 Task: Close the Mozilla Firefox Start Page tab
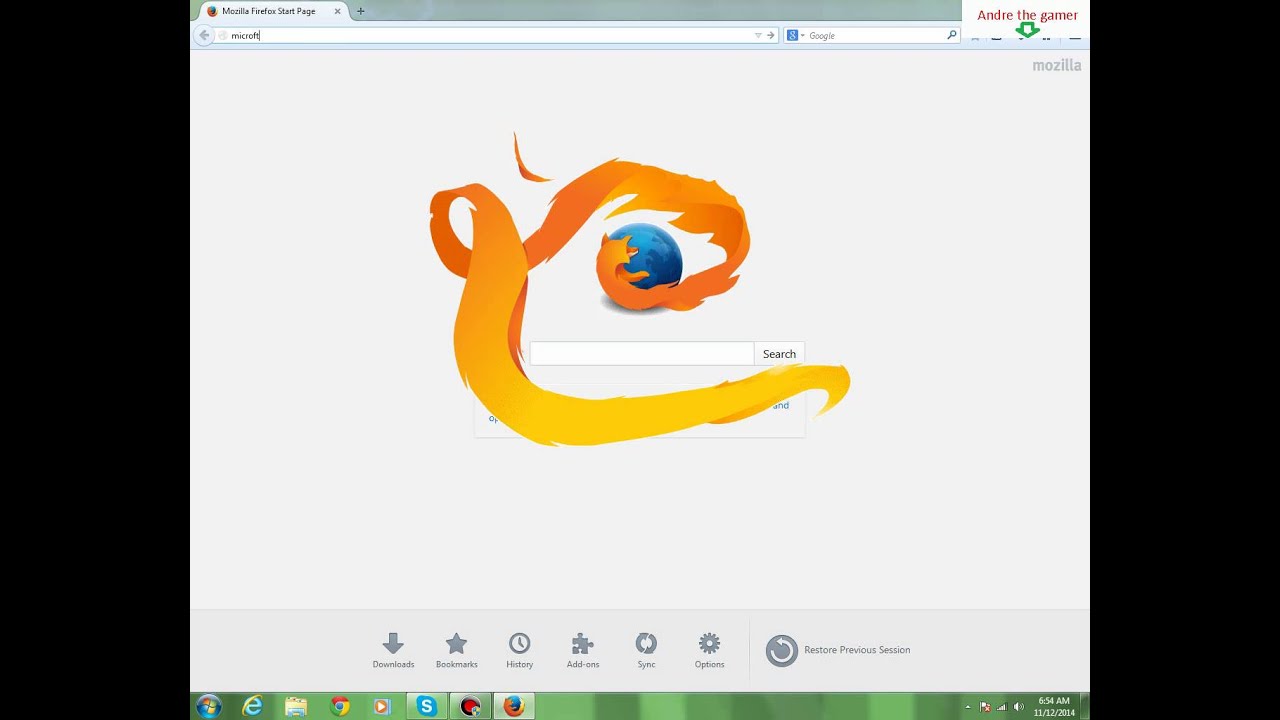click(337, 11)
